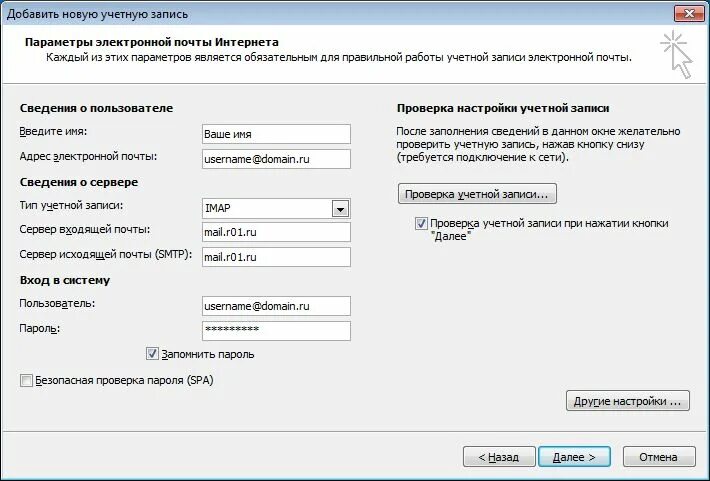Cancel the setup with Отмена
The height and width of the screenshot is (481, 710).
tap(658, 456)
